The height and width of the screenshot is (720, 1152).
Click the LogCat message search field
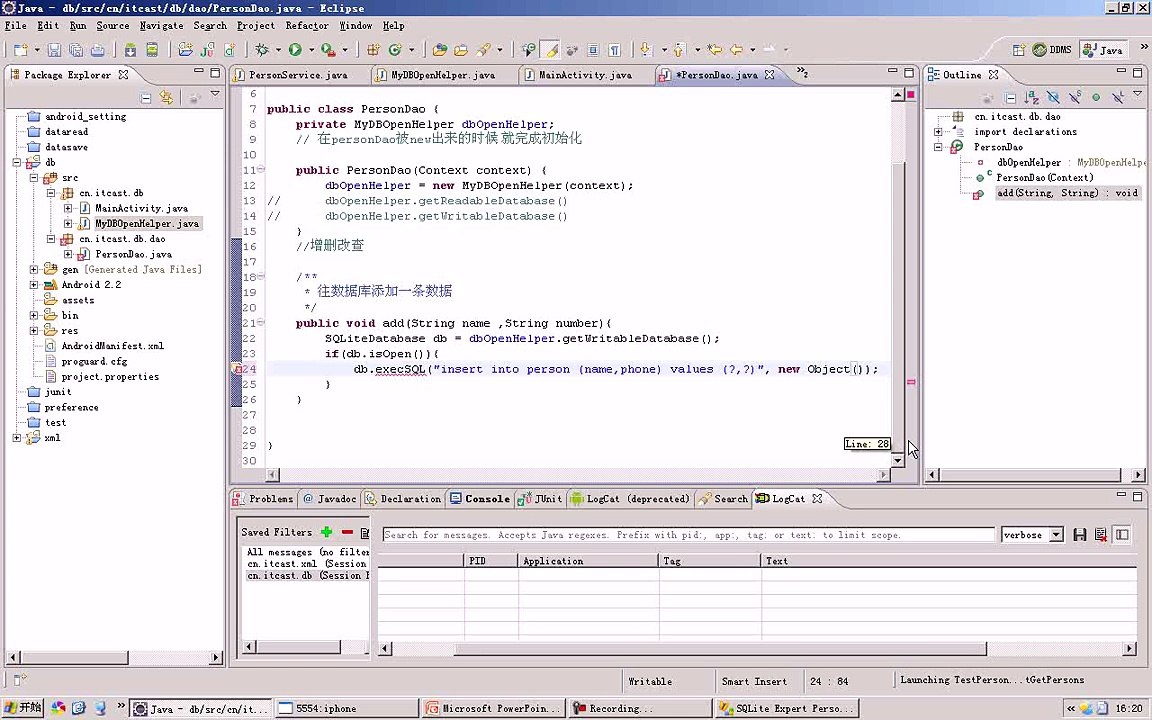[688, 535]
